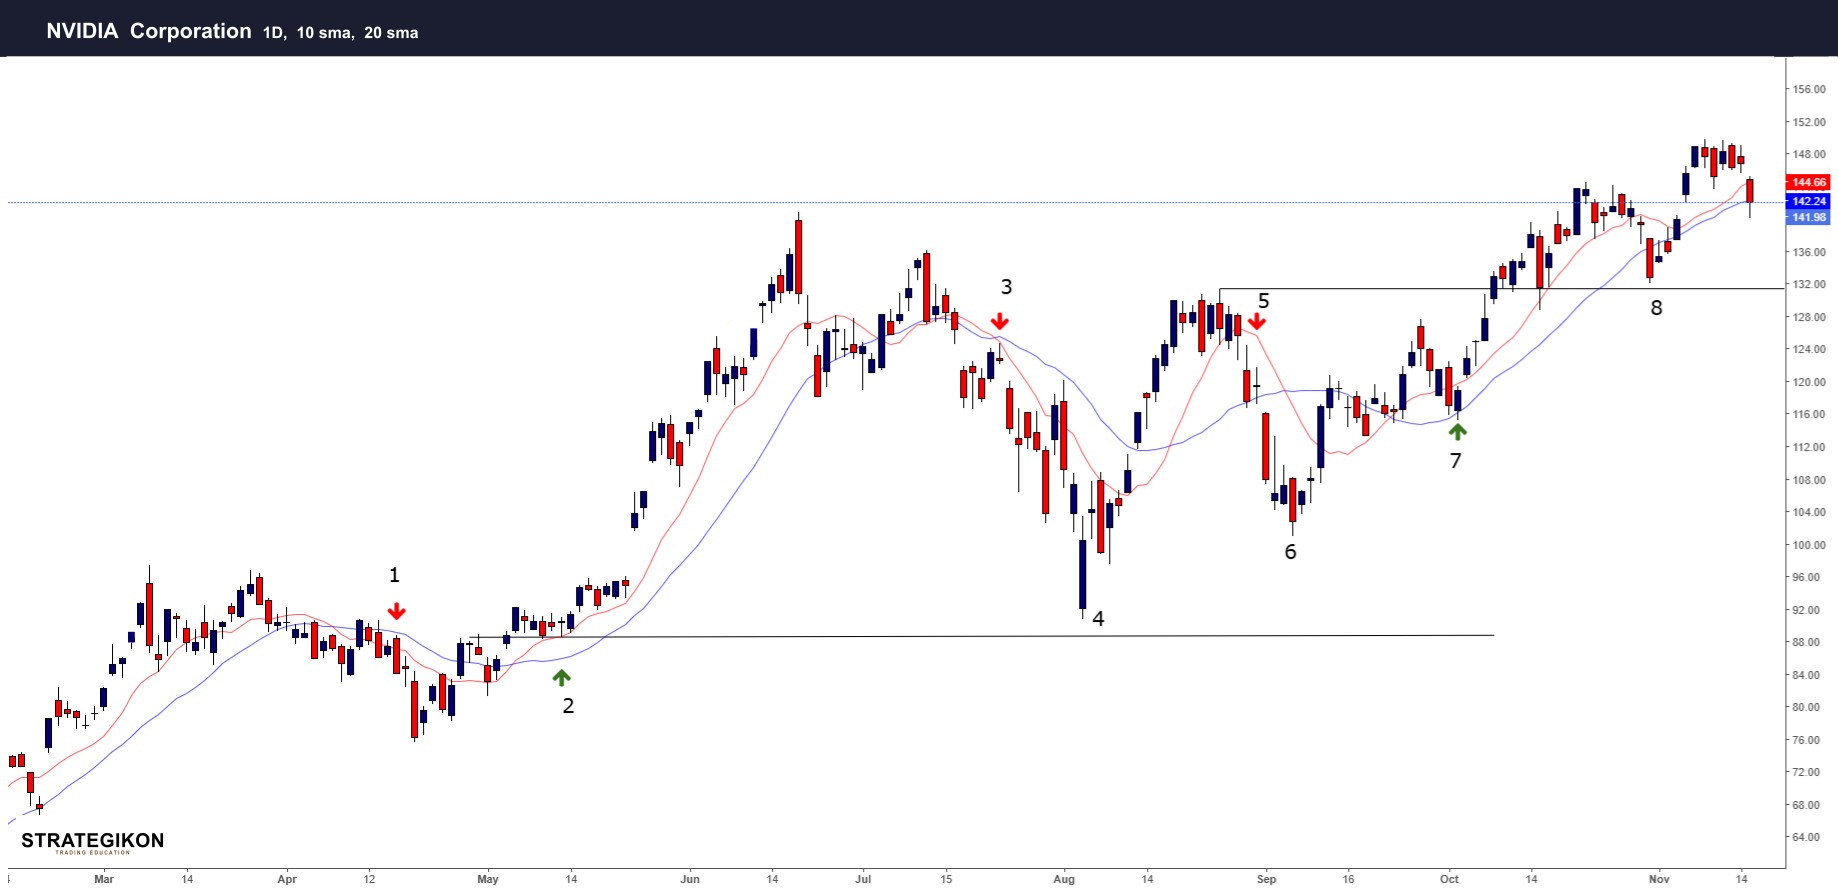
Task: Click the 152.00 price axis label
Action: [x=1809, y=122]
